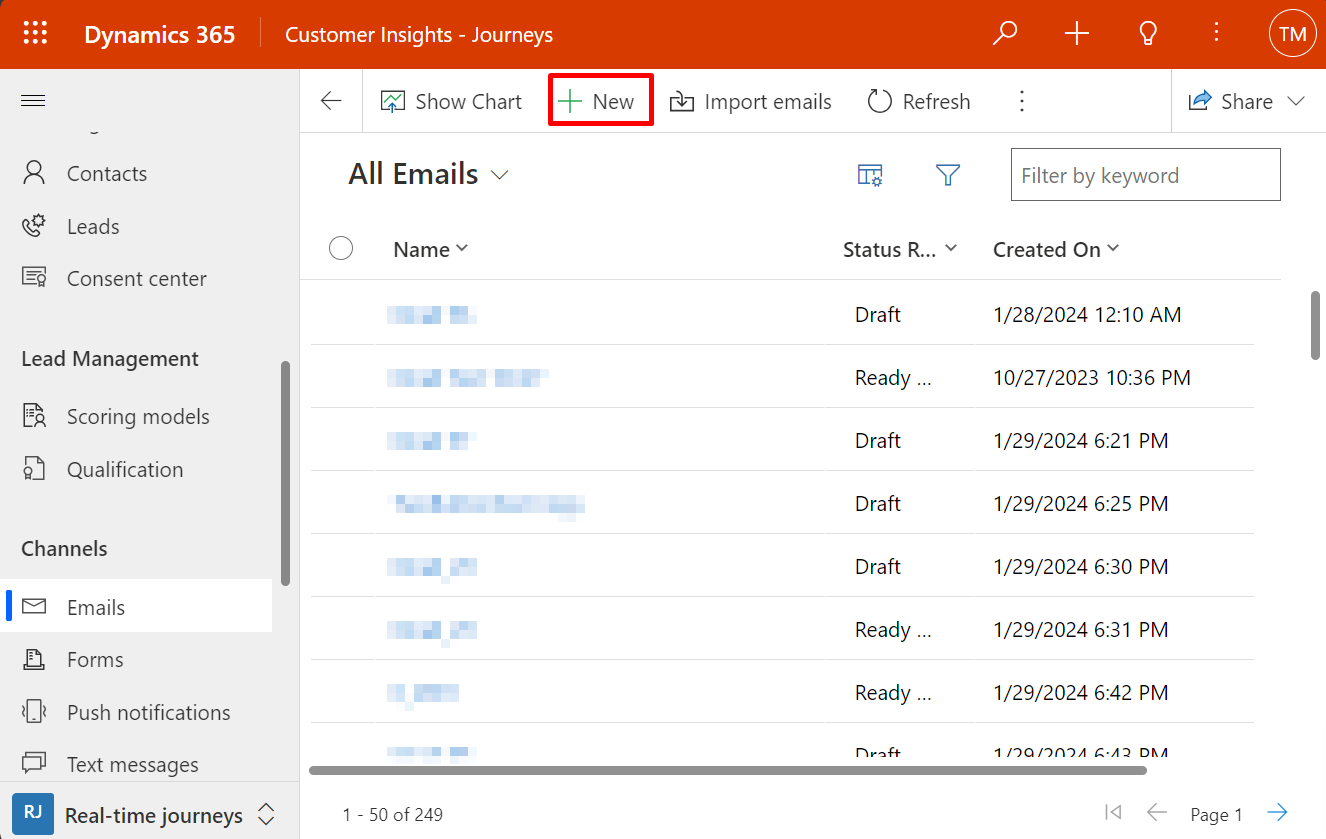Click the Leads phone-gear icon
Image resolution: width=1326 pixels, height=839 pixels.
(x=34, y=226)
